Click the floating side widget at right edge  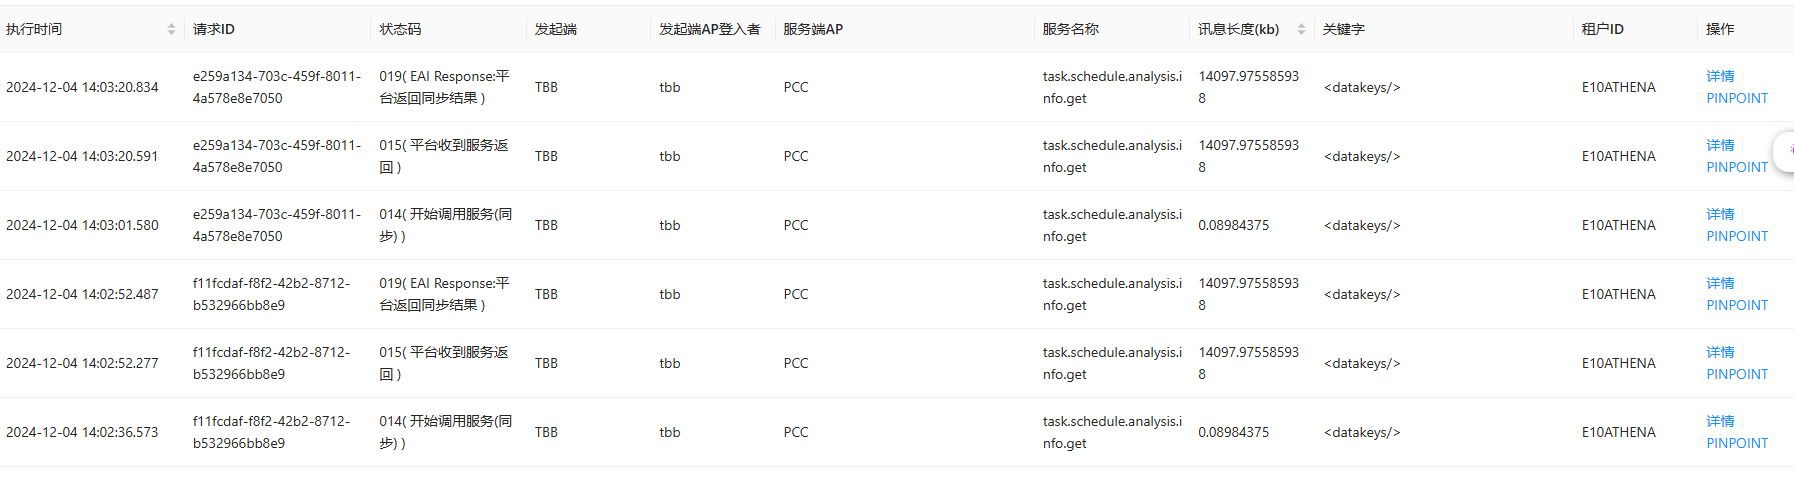(x=1784, y=150)
